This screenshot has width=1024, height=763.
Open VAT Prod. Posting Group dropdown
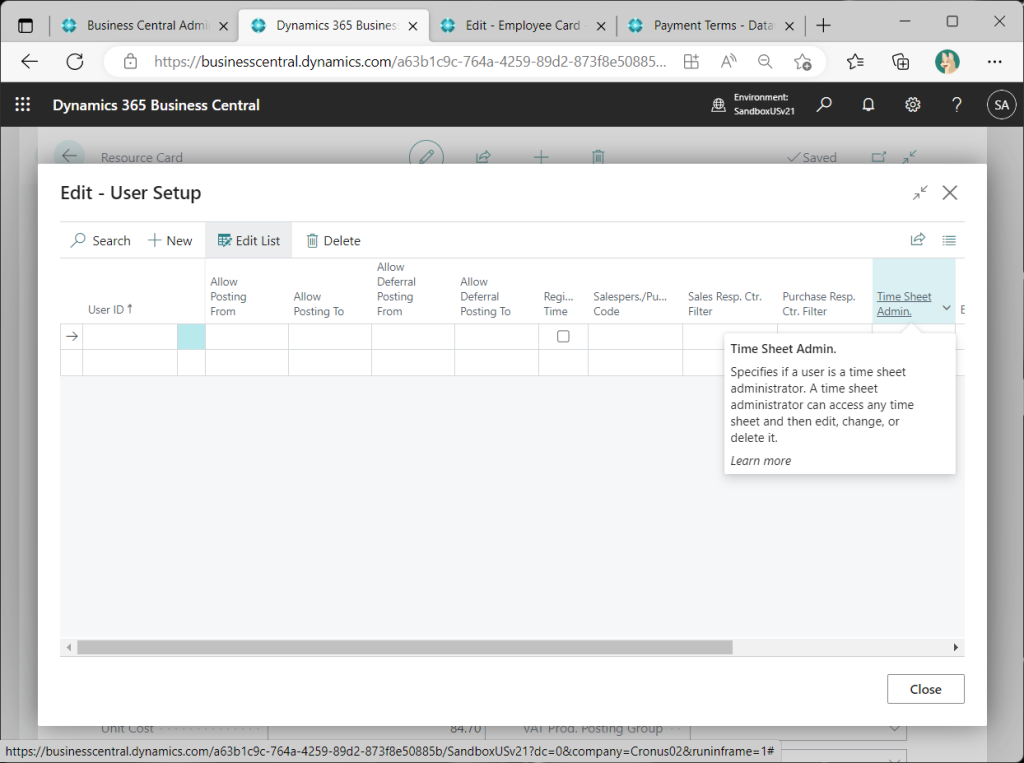895,728
